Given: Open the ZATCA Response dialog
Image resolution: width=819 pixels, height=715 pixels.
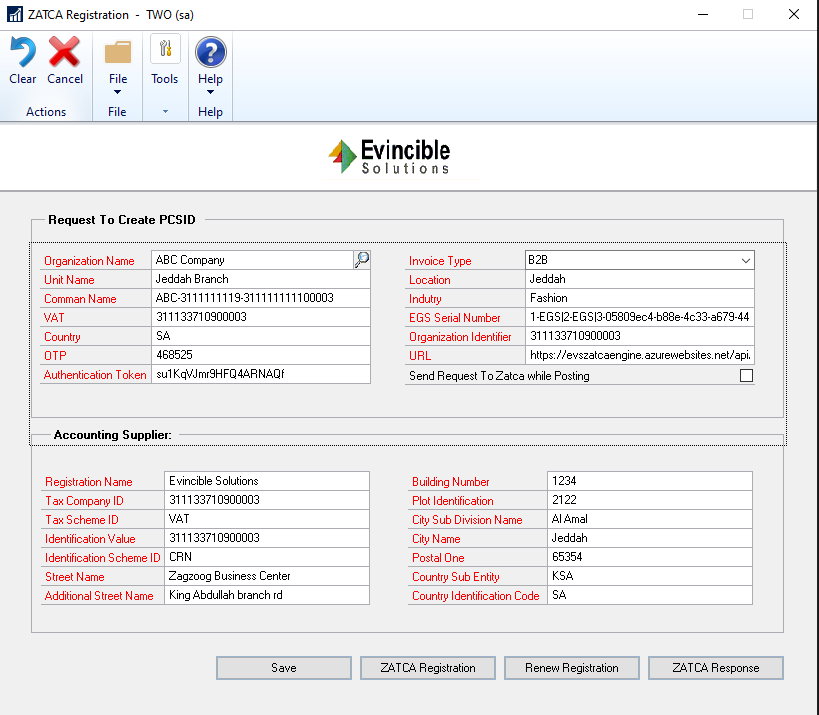Looking at the screenshot, I should coord(715,668).
